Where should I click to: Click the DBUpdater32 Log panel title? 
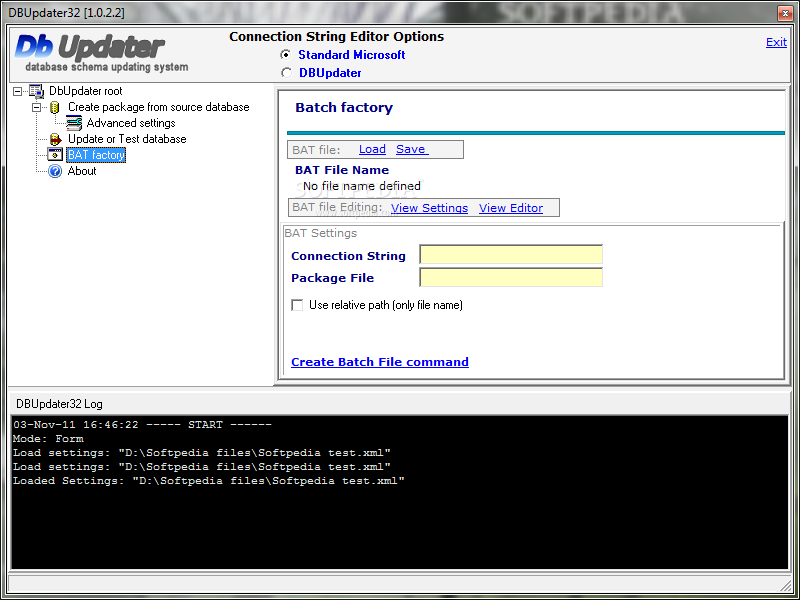tap(59, 404)
